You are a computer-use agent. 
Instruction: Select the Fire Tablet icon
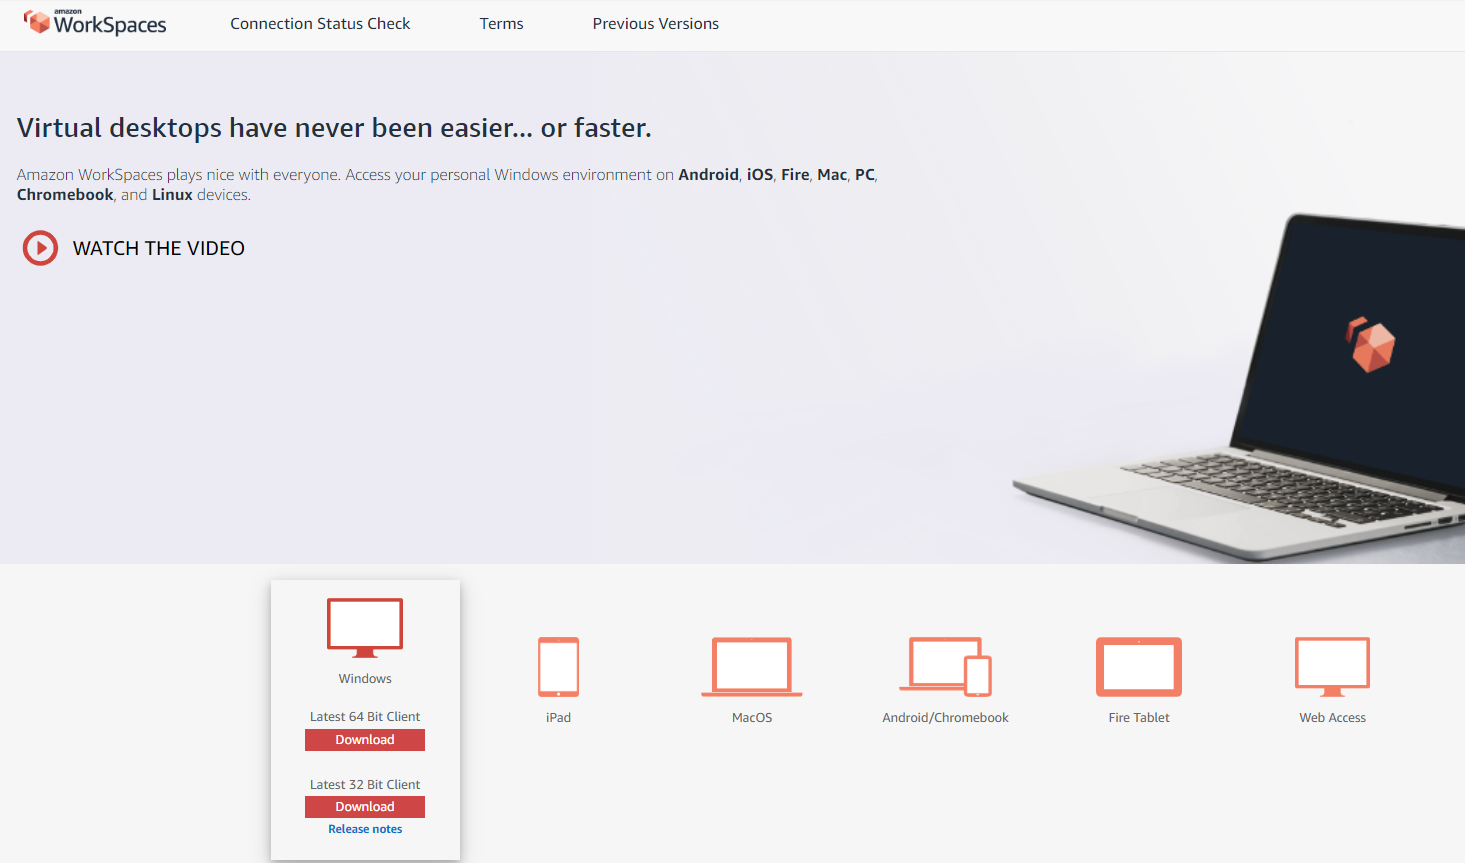click(1139, 667)
